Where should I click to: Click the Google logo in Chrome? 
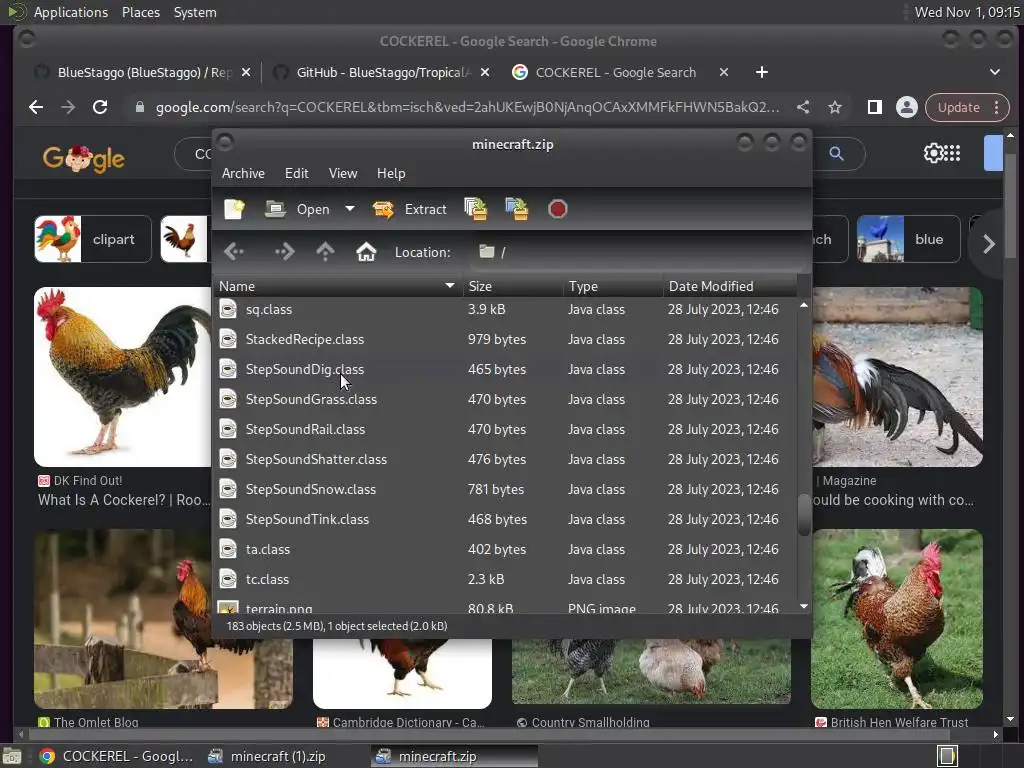84,157
